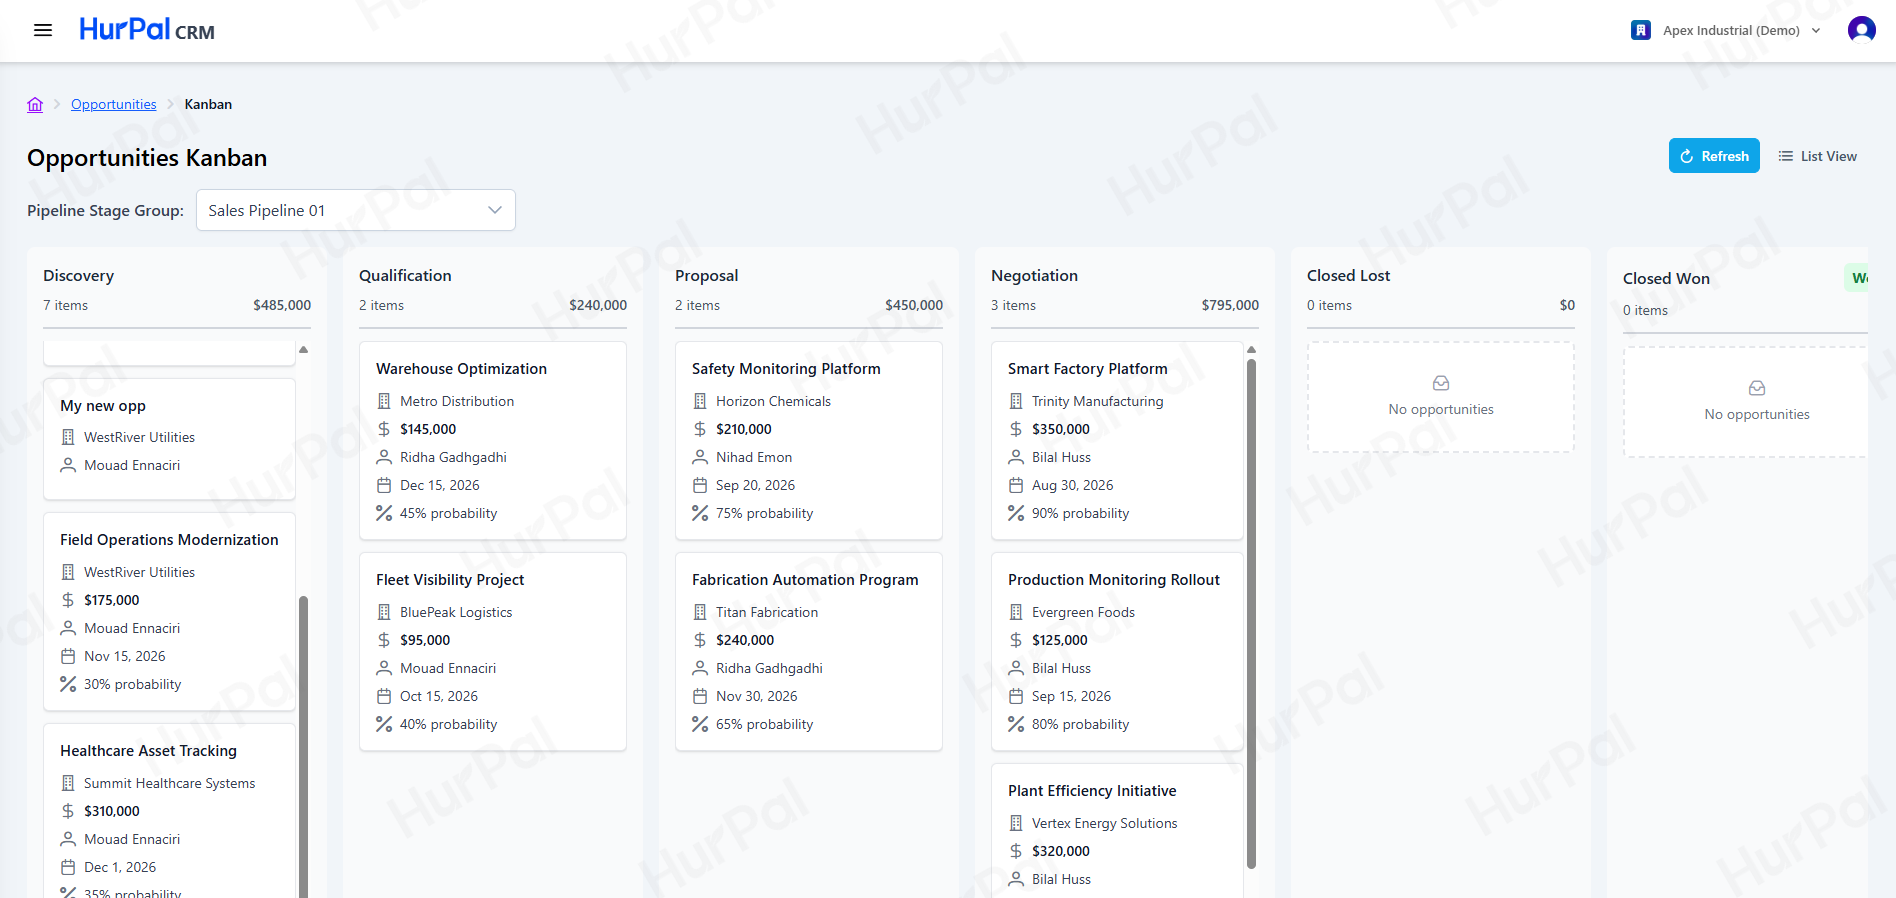Click the Apex Industrial company icon
Screen dimensions: 1896x898
point(1641,30)
